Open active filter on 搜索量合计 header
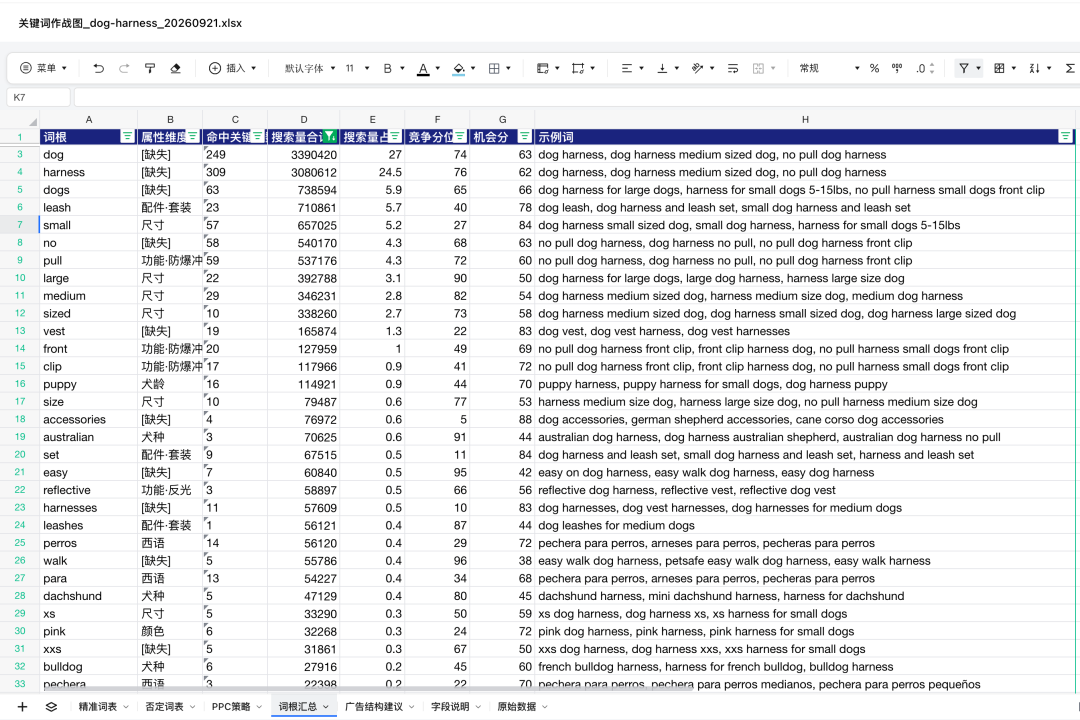The image size is (1080, 720). click(330, 136)
